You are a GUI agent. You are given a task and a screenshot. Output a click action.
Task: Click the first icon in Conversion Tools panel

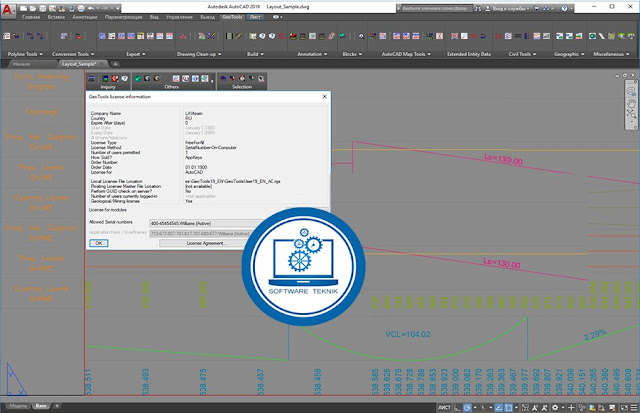[64, 36]
